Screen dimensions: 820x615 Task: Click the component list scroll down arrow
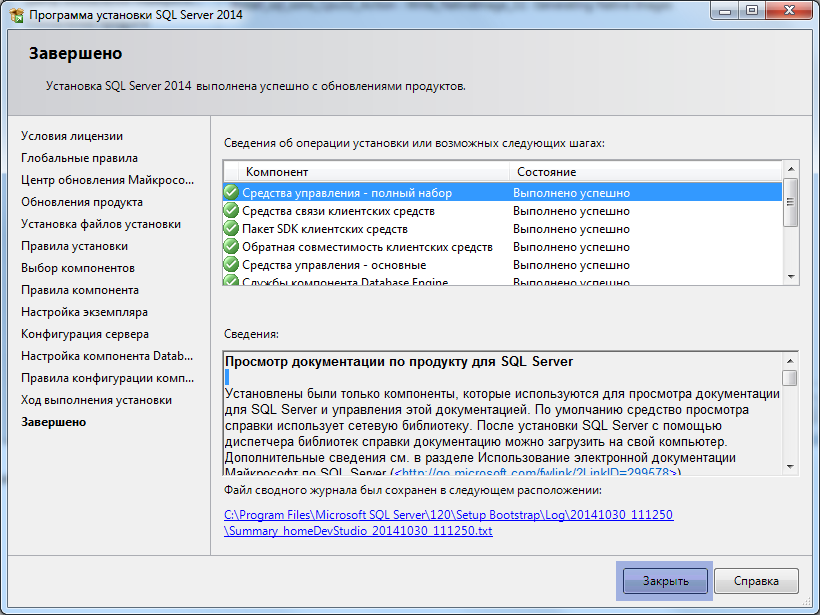pyautogui.click(x=791, y=277)
